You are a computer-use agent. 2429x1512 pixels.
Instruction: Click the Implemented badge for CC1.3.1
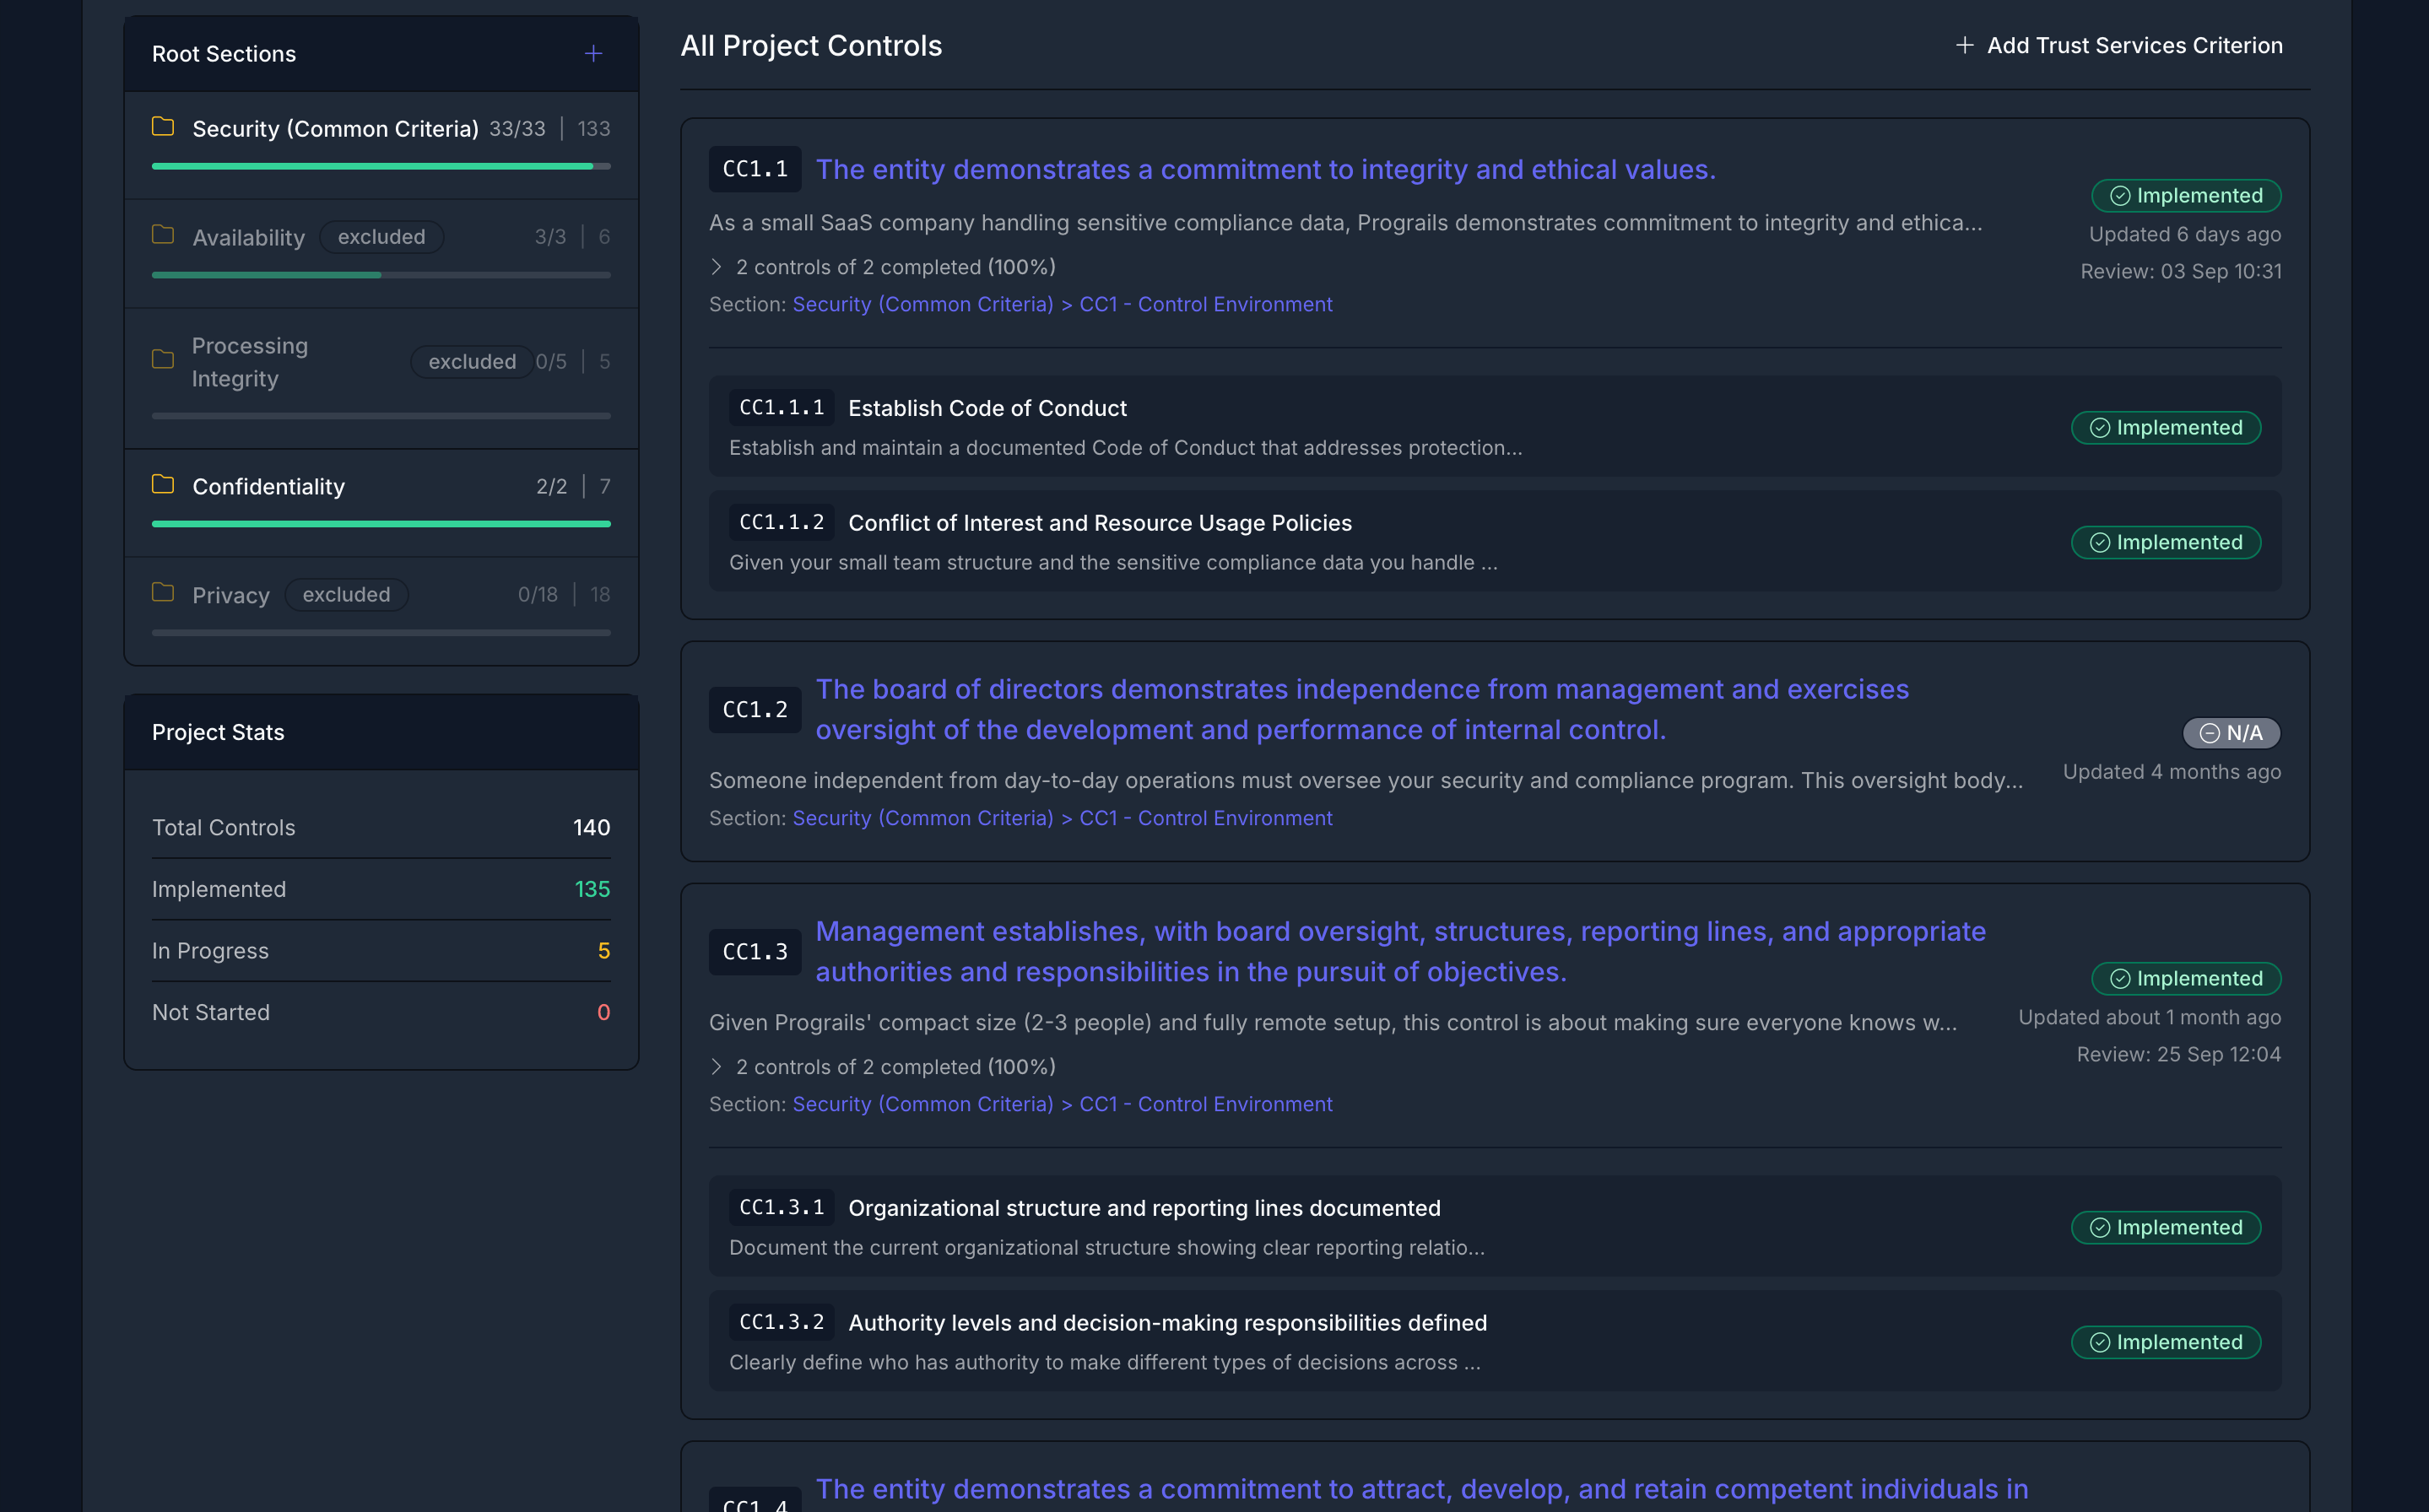(2166, 1227)
